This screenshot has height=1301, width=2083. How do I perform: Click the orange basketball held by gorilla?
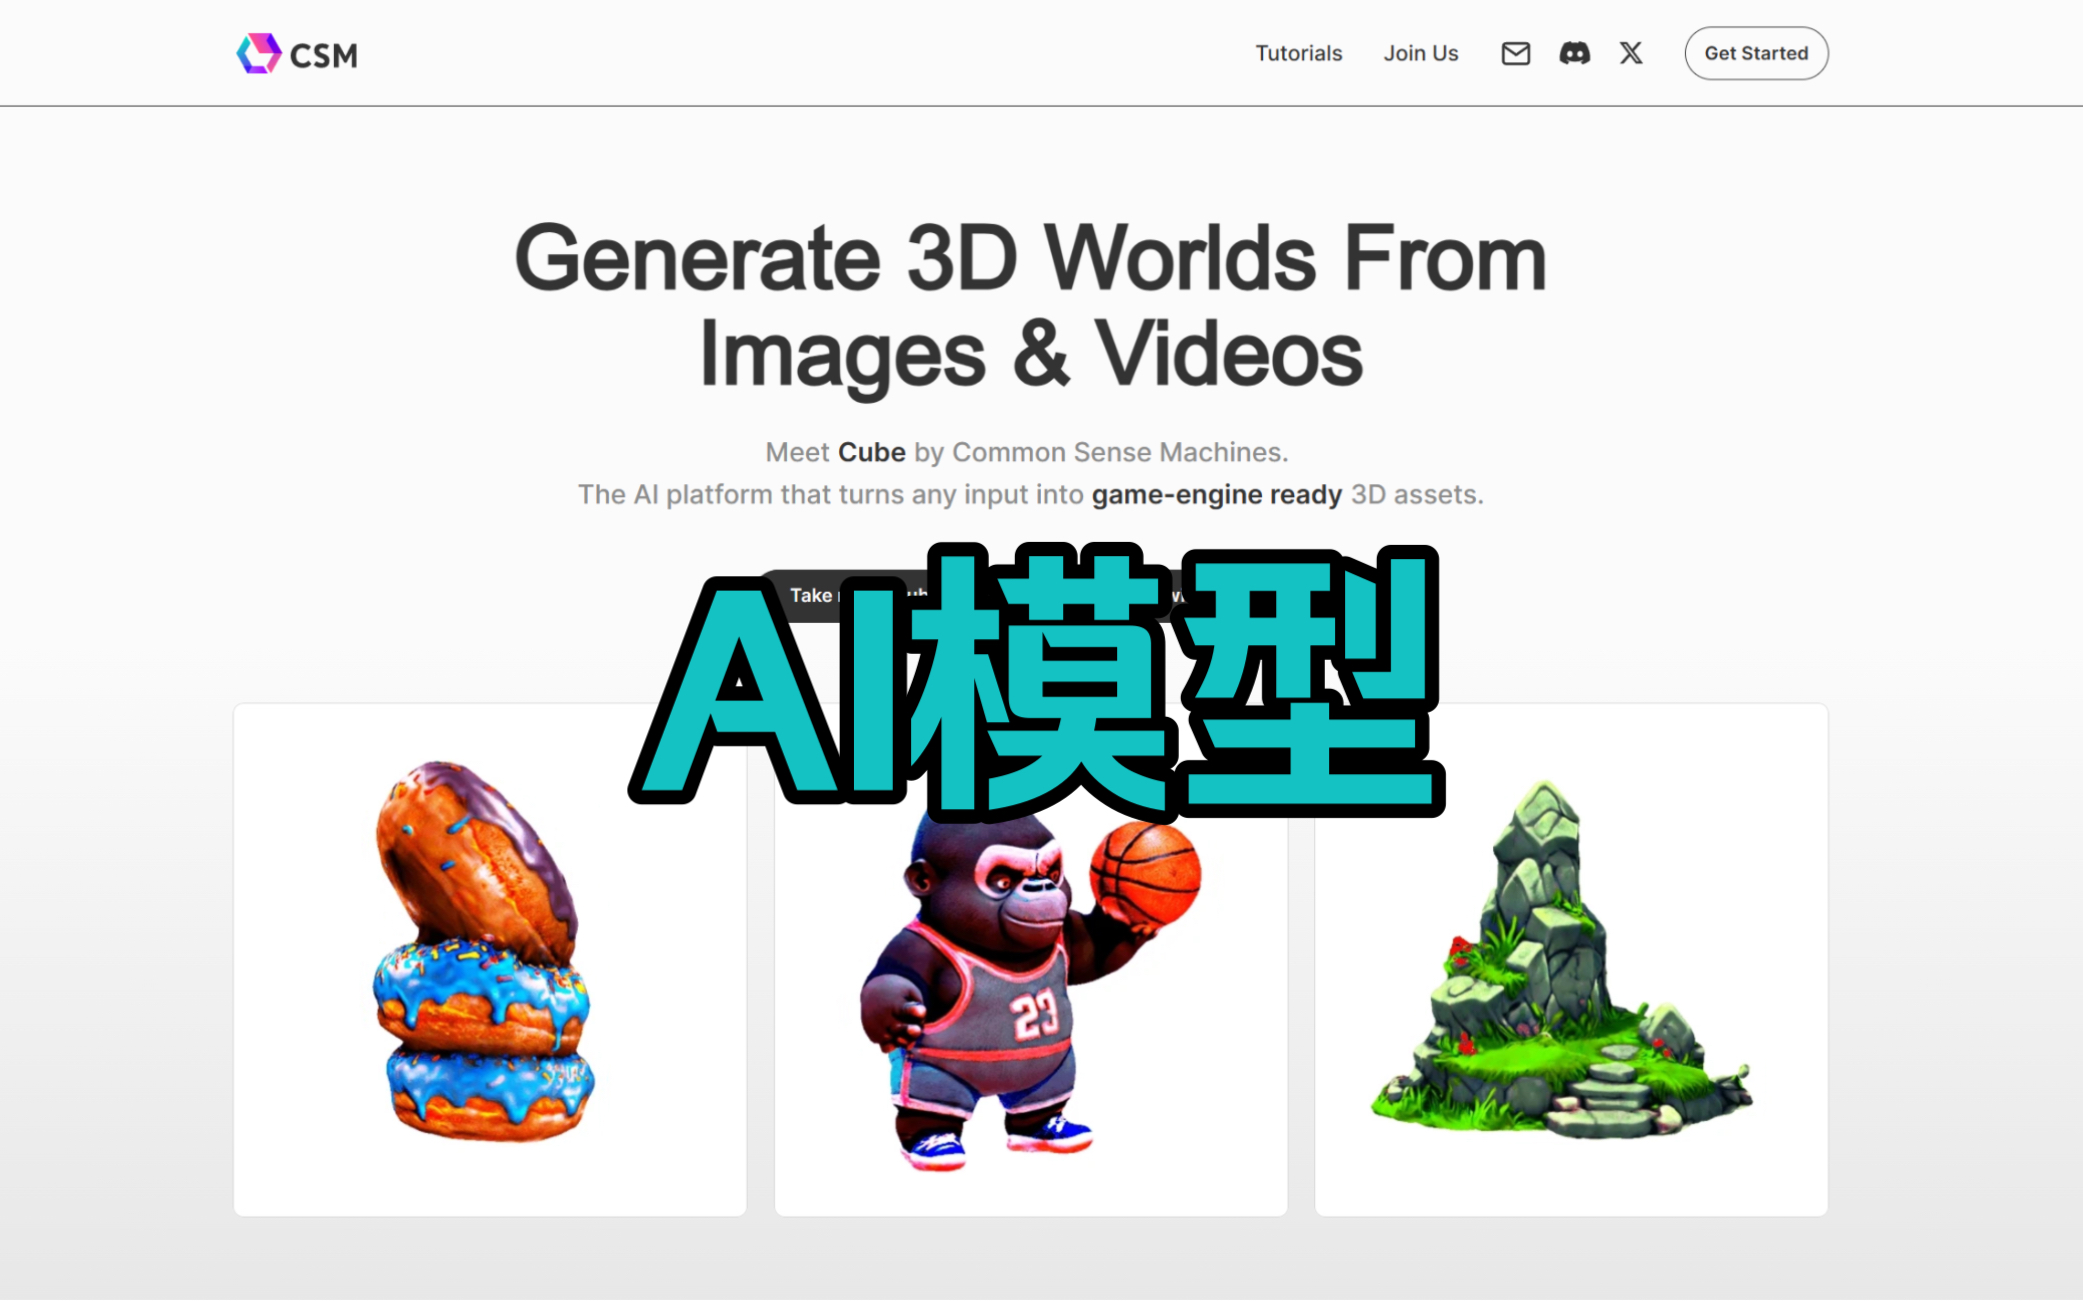[1147, 873]
